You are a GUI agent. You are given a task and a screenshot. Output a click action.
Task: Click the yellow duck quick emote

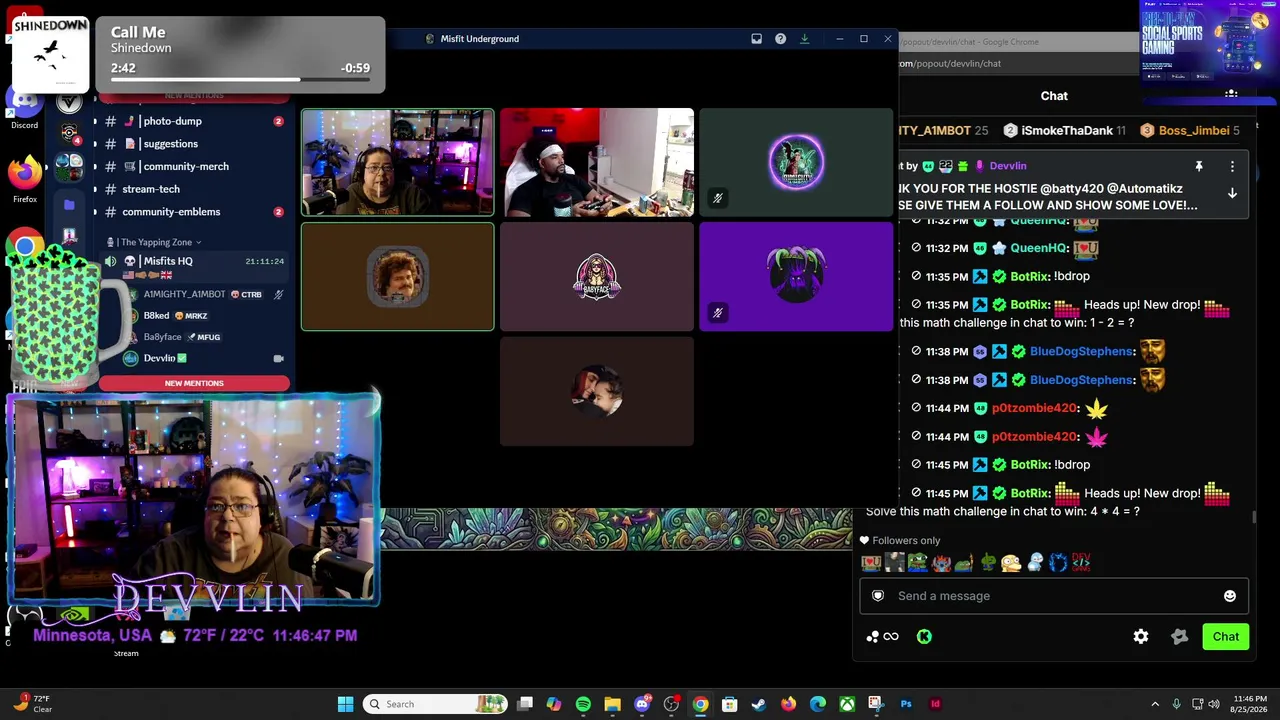point(1011,563)
